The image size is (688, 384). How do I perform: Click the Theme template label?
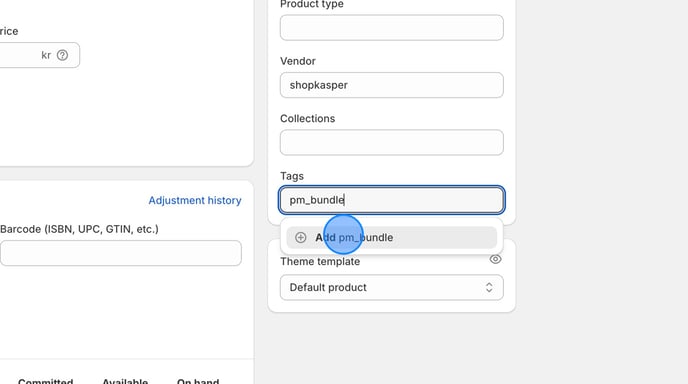tap(320, 262)
